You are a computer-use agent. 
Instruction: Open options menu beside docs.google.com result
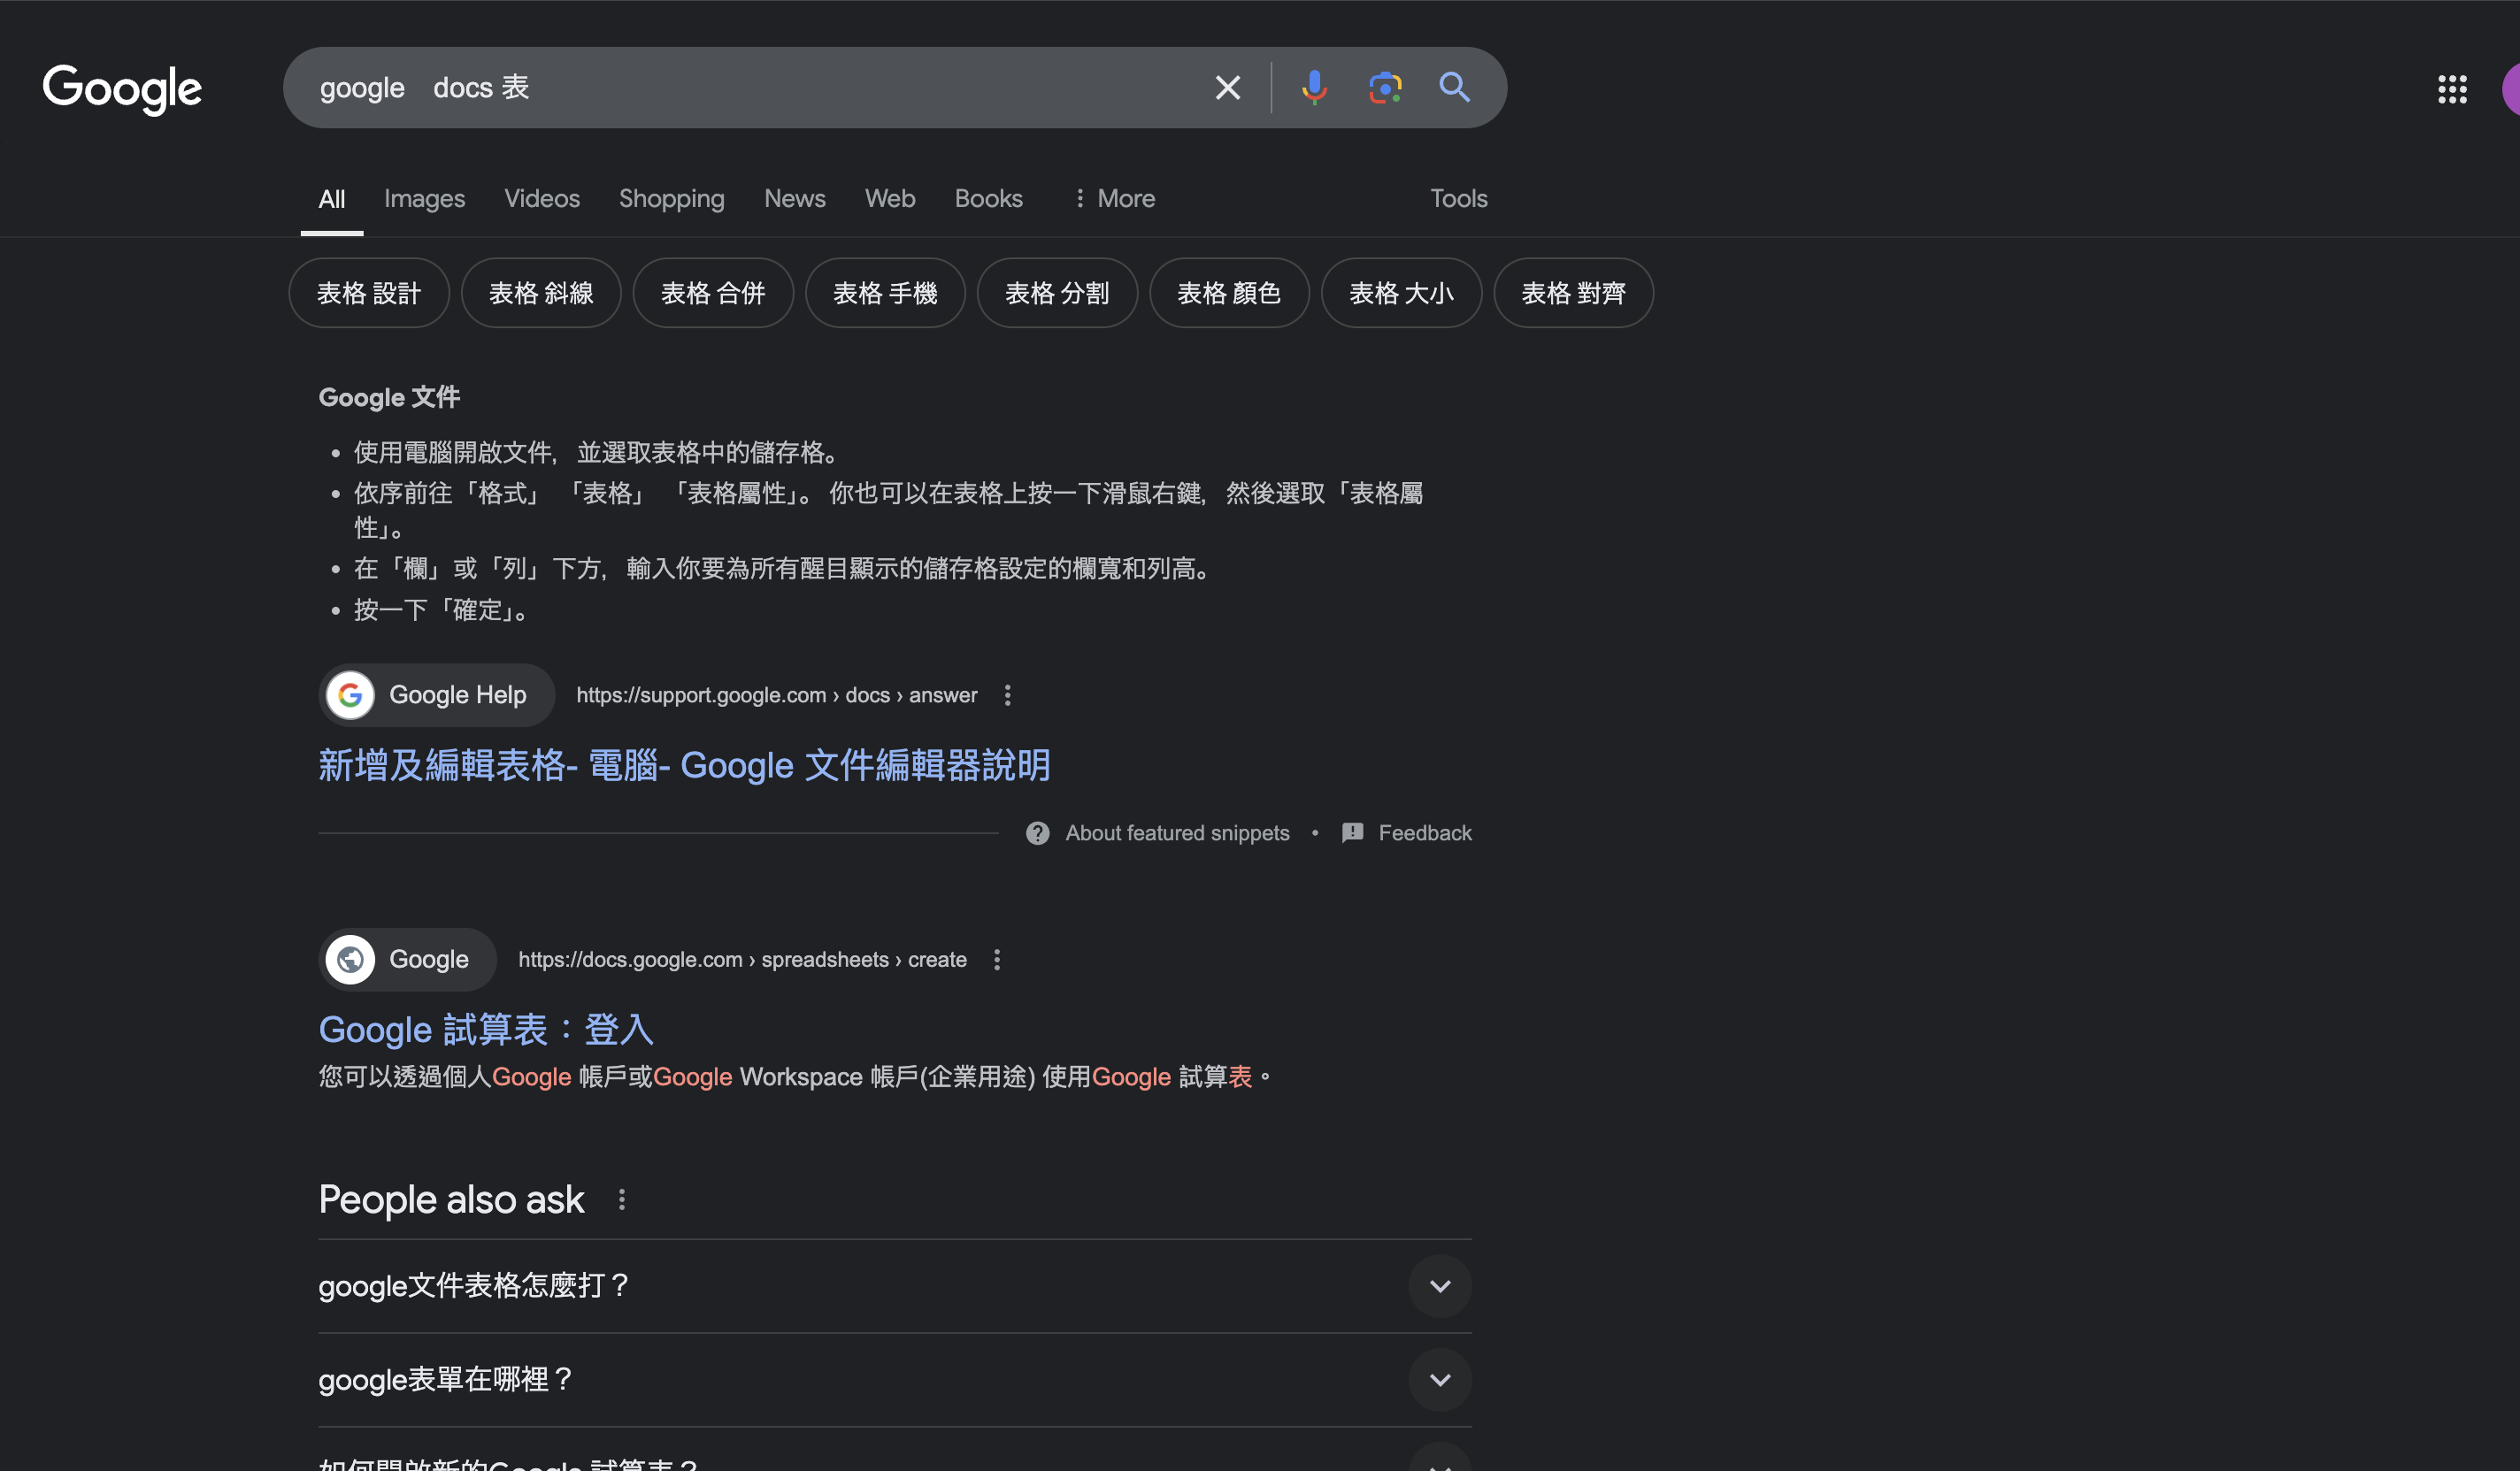tap(996, 960)
